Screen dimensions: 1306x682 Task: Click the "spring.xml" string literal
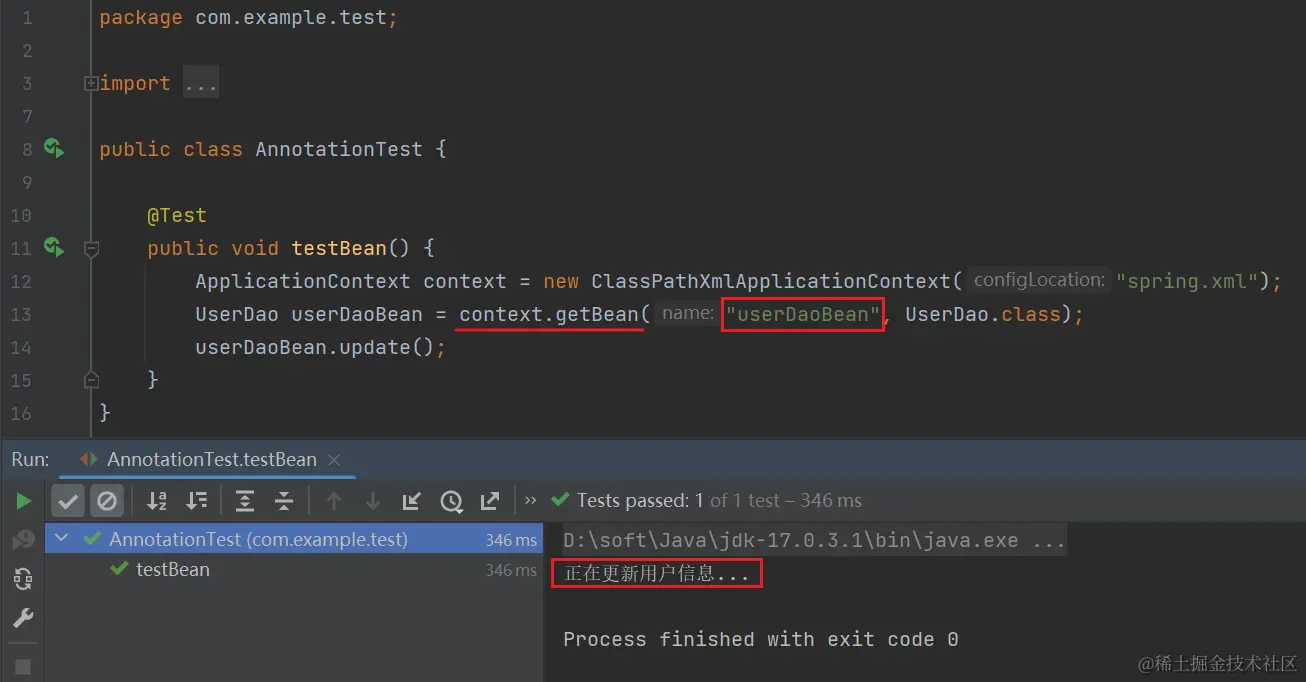click(1187, 281)
